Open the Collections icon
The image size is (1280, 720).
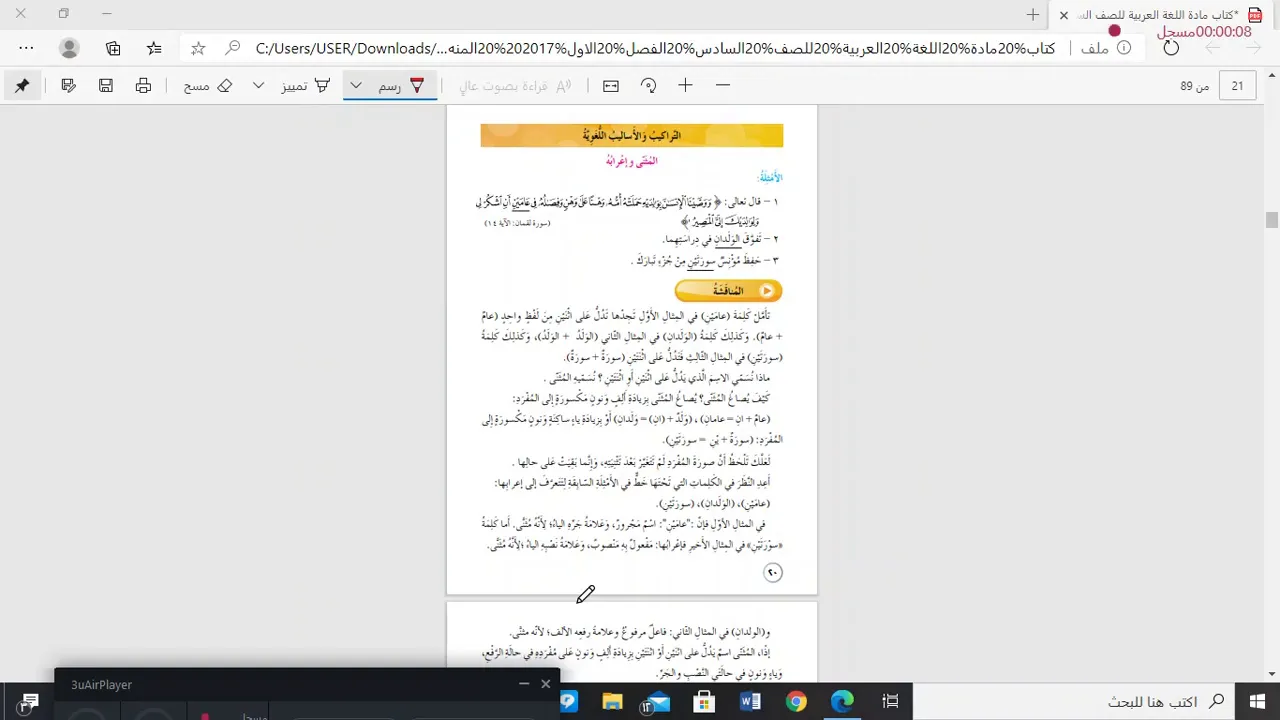(x=113, y=48)
